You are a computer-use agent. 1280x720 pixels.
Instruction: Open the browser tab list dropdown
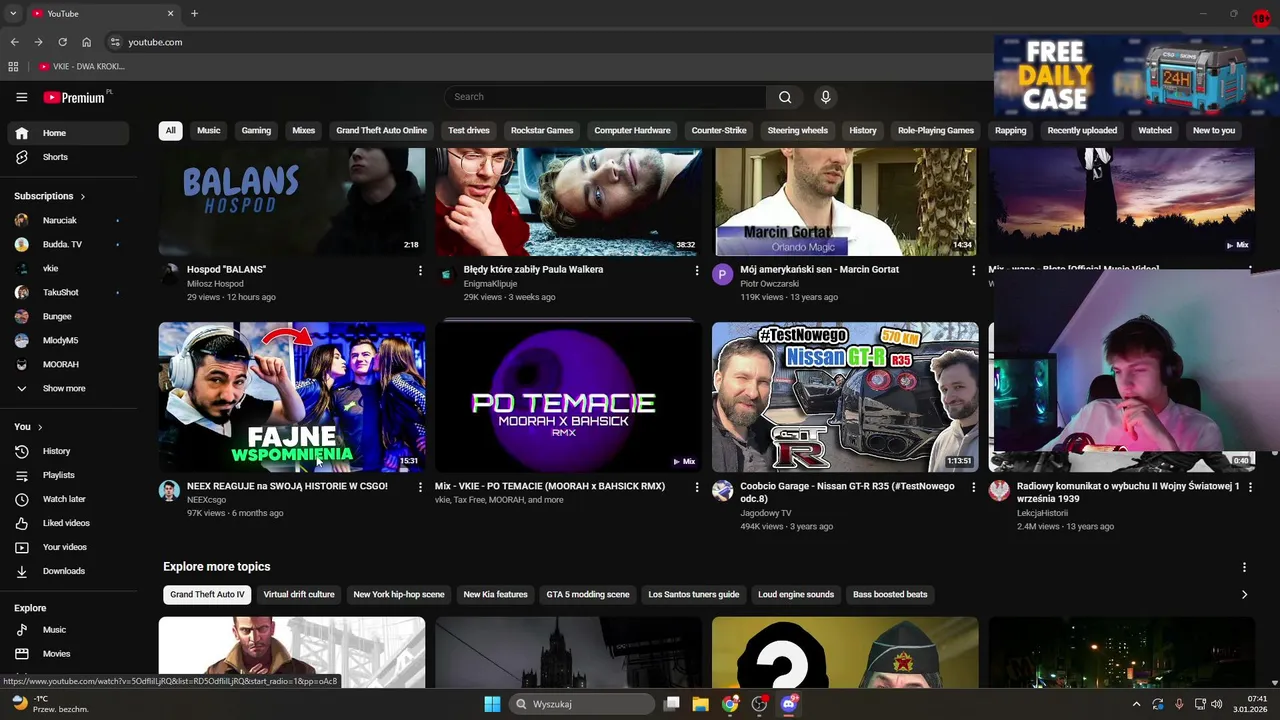(13, 14)
